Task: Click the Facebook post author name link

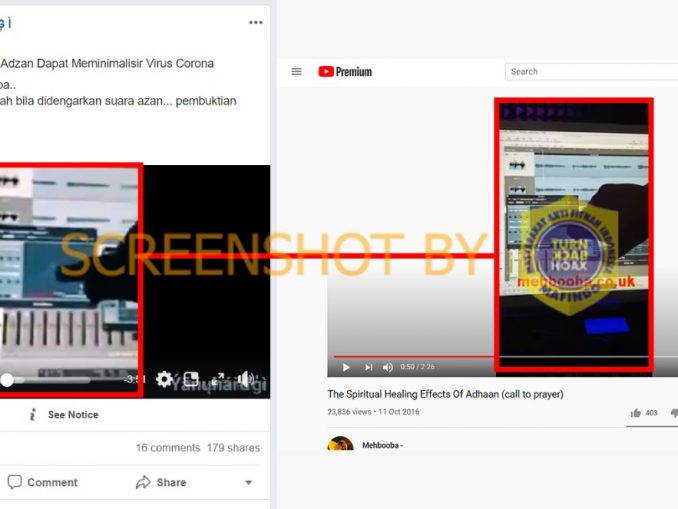Action: pyautogui.click(x=6, y=23)
